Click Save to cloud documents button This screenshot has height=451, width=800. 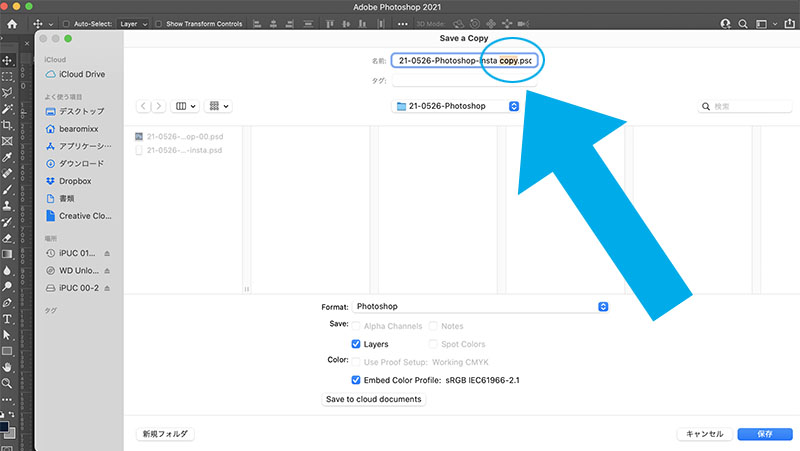pos(373,399)
